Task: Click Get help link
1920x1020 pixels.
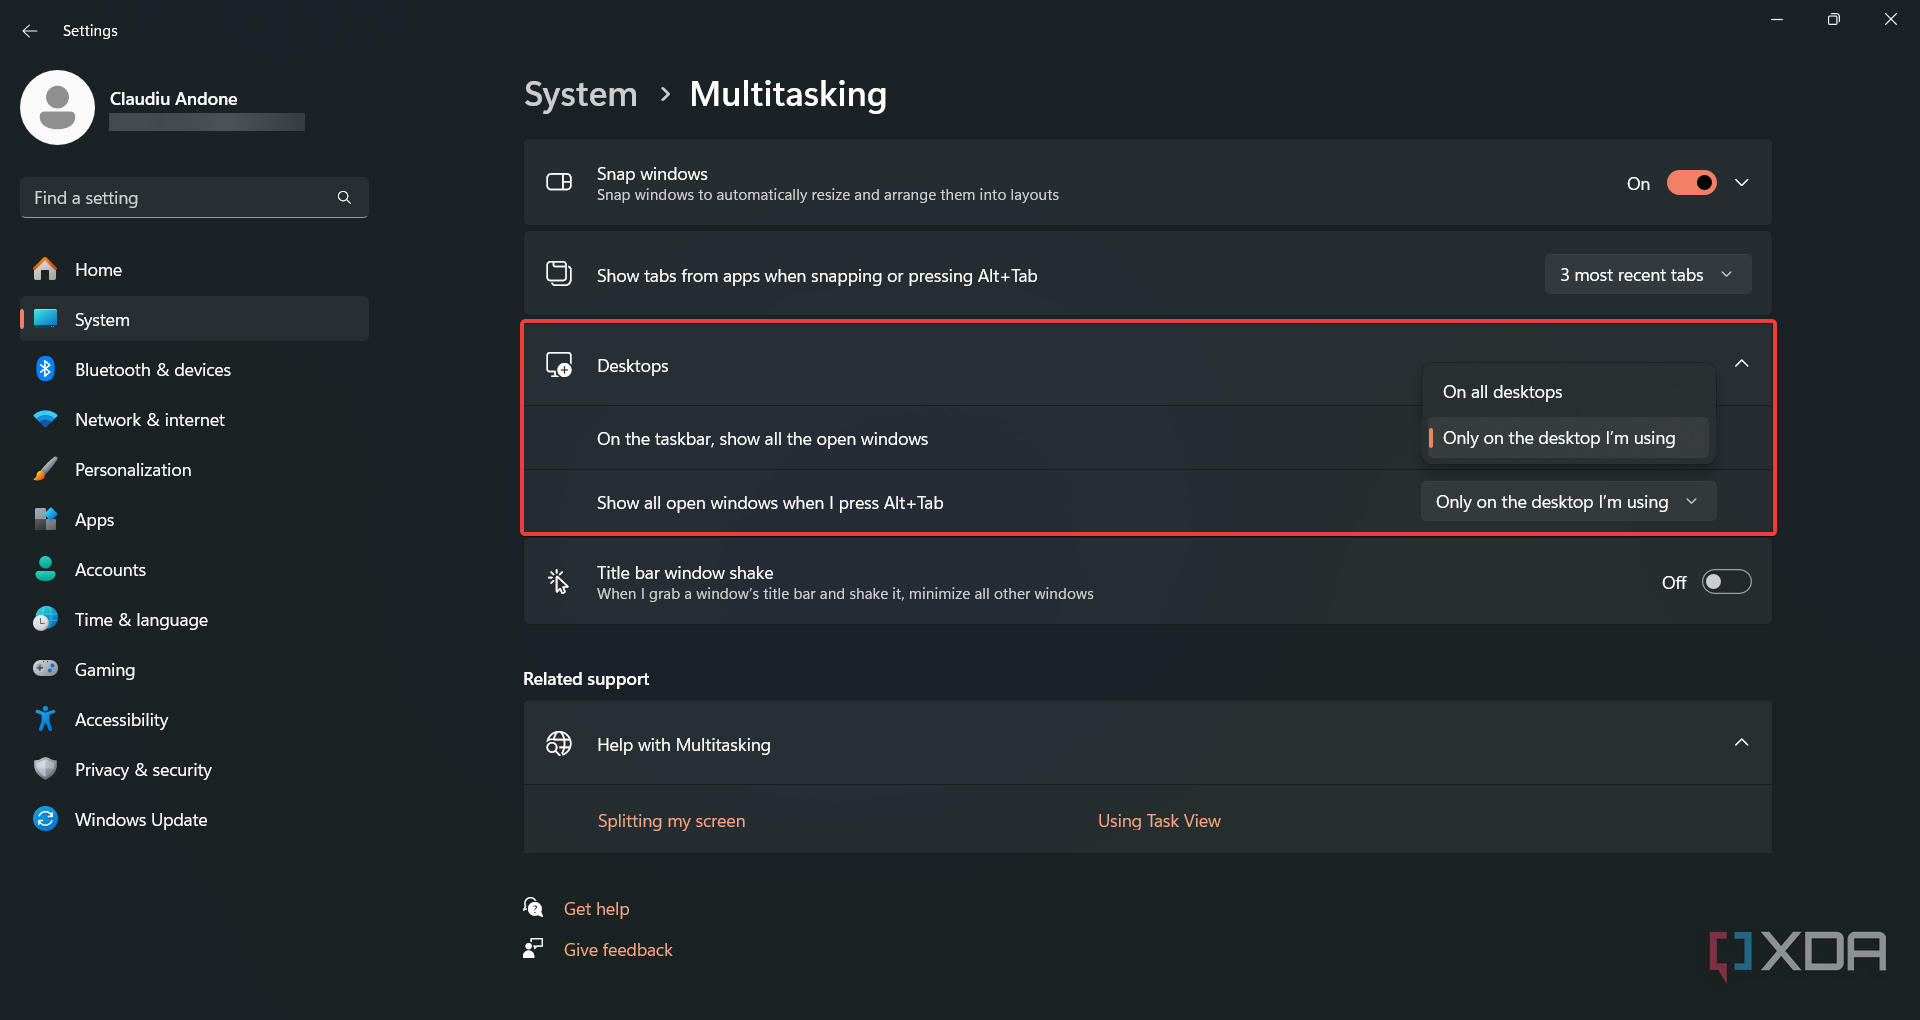Action: (596, 909)
